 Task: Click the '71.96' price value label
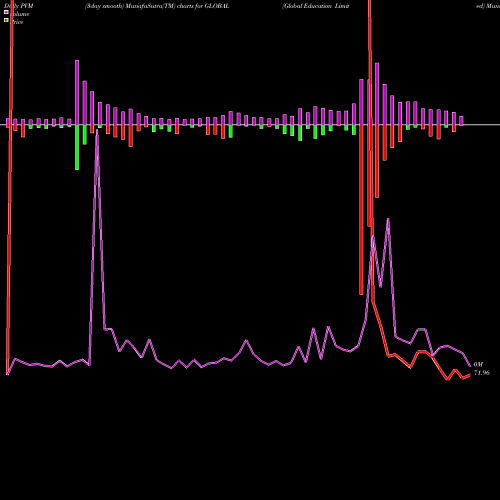pos(482,373)
